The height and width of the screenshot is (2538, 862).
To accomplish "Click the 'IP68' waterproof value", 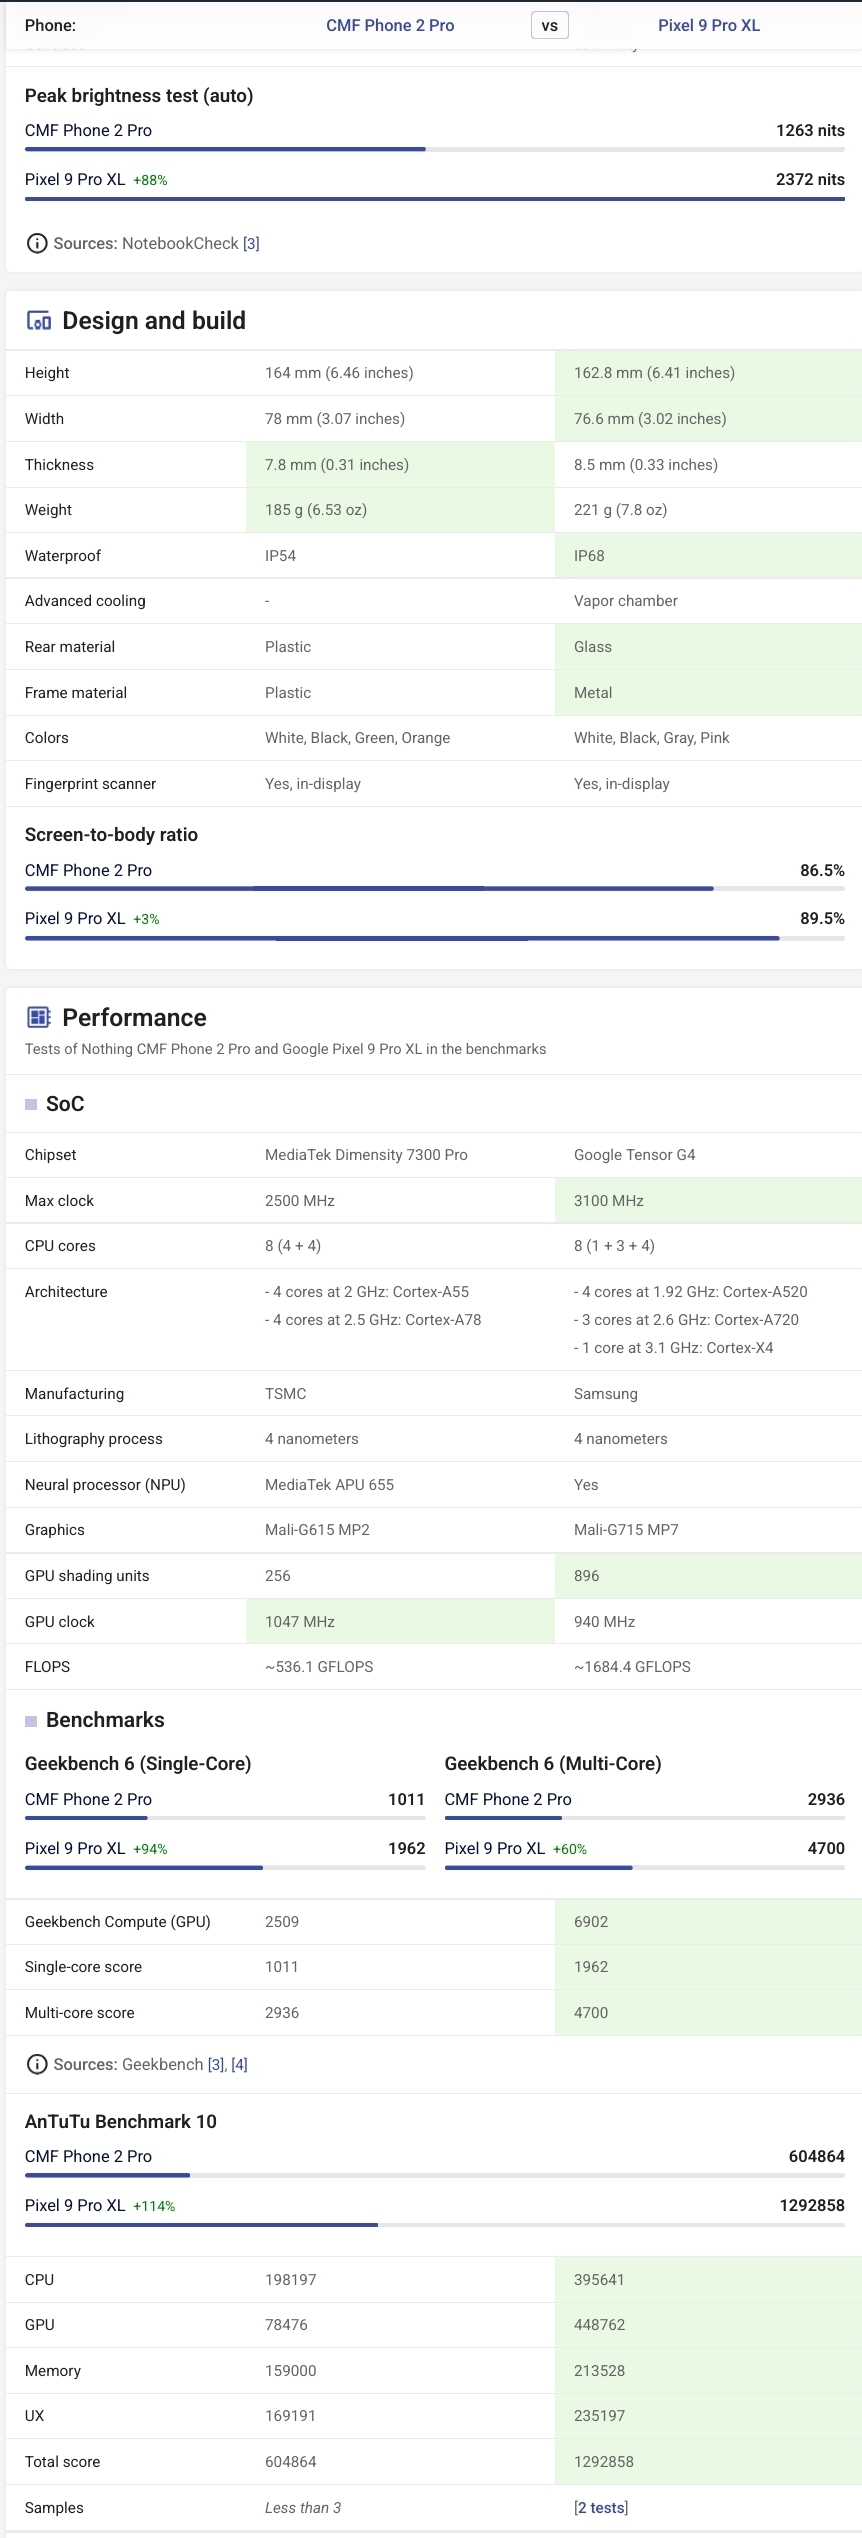I will pos(589,556).
